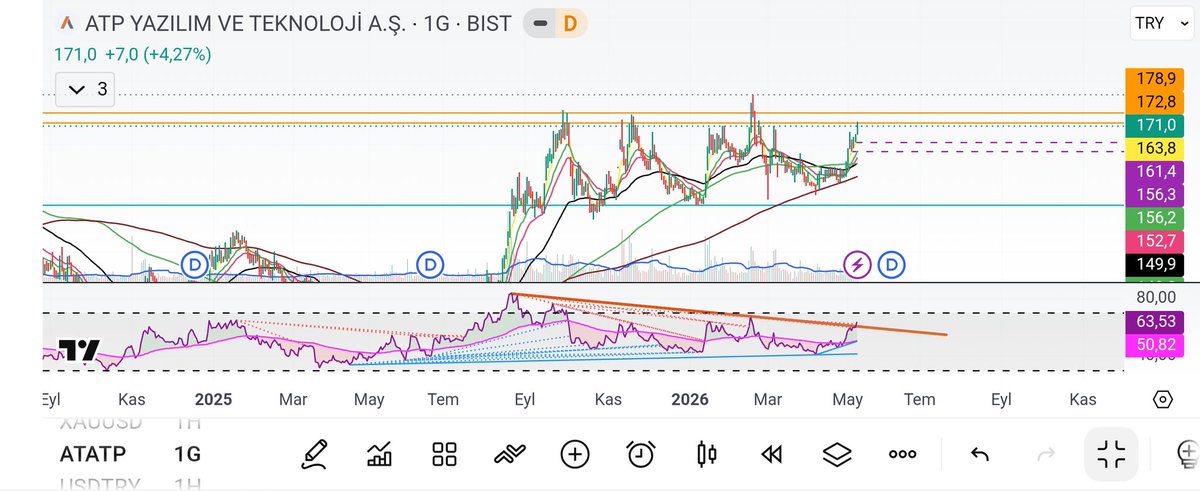Viewport: 1200px width, 491px height.
Task: Tap the orange 178,9 price label
Action: coord(1155,78)
